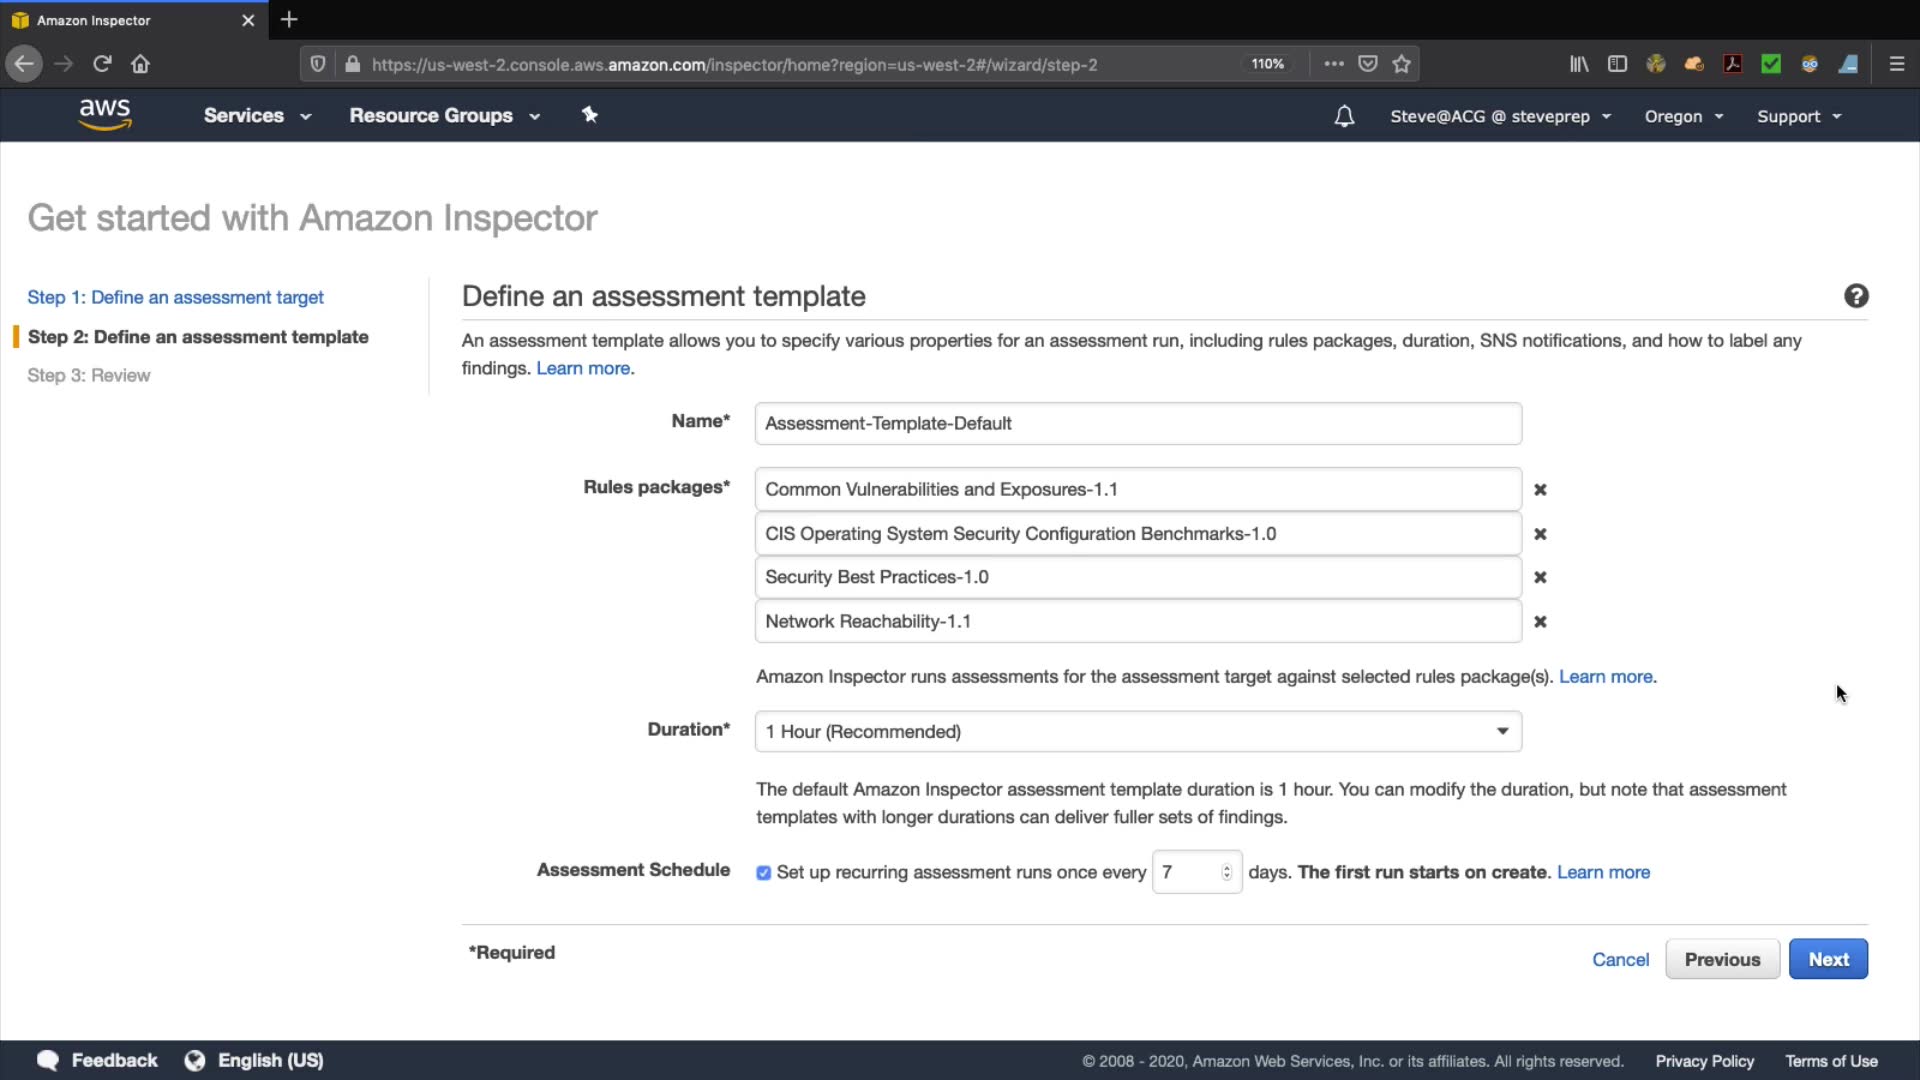Click the Previous button

click(x=1721, y=959)
